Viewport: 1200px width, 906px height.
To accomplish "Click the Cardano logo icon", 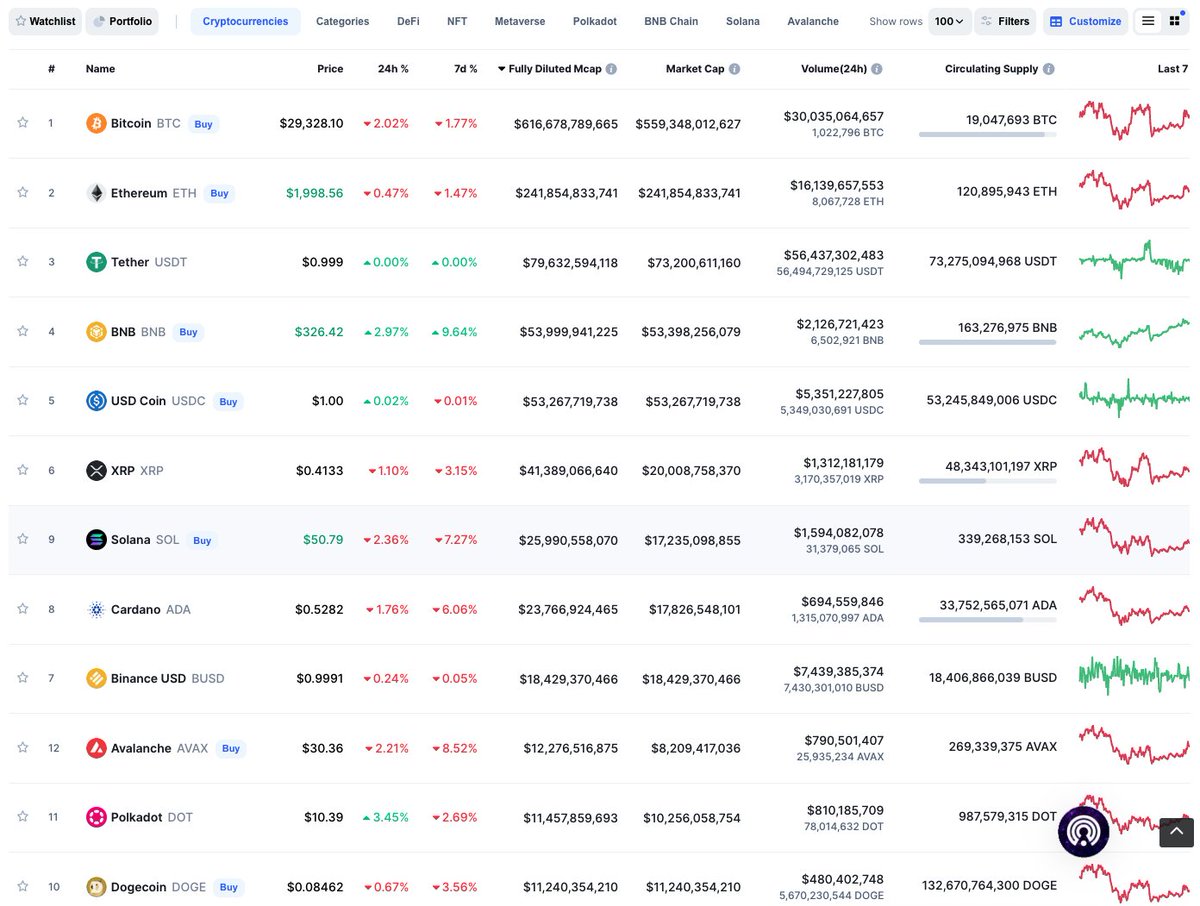I will pyautogui.click(x=96, y=609).
